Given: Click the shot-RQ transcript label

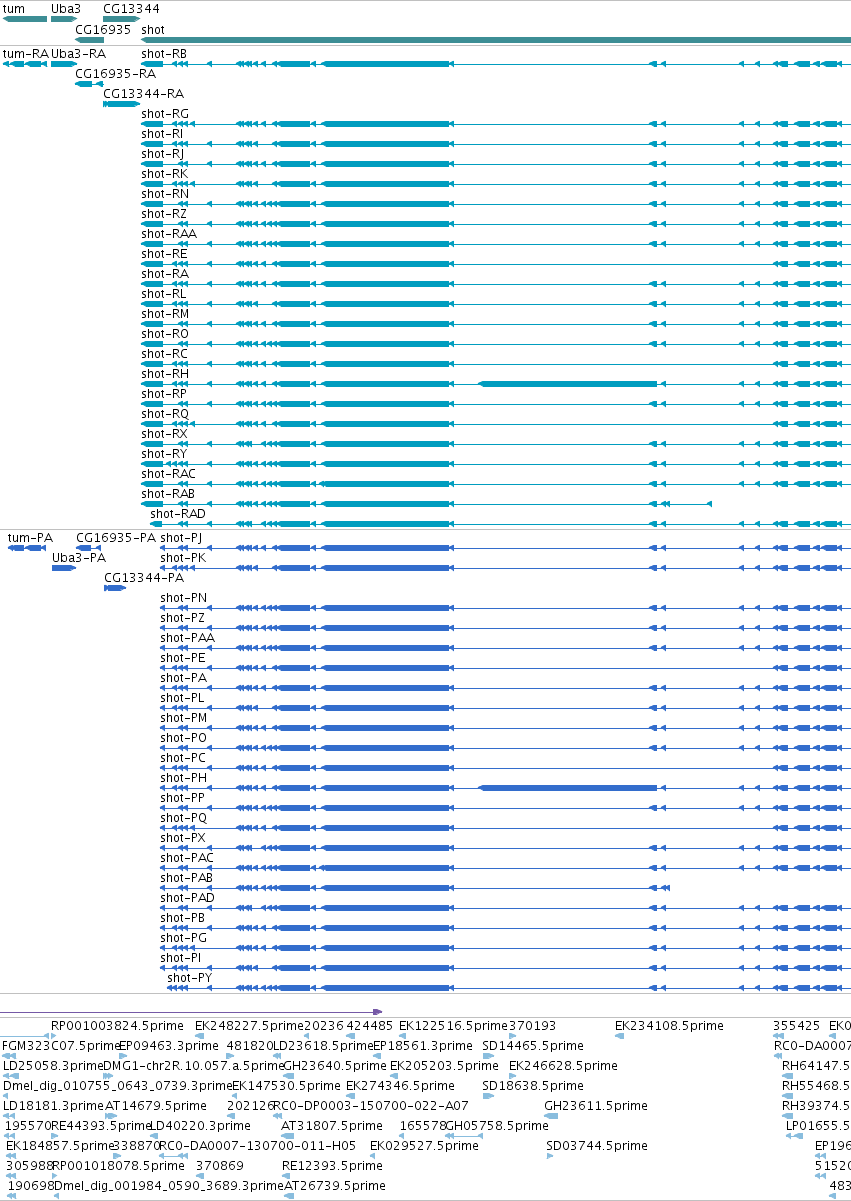Looking at the screenshot, I should pyautogui.click(x=164, y=414).
